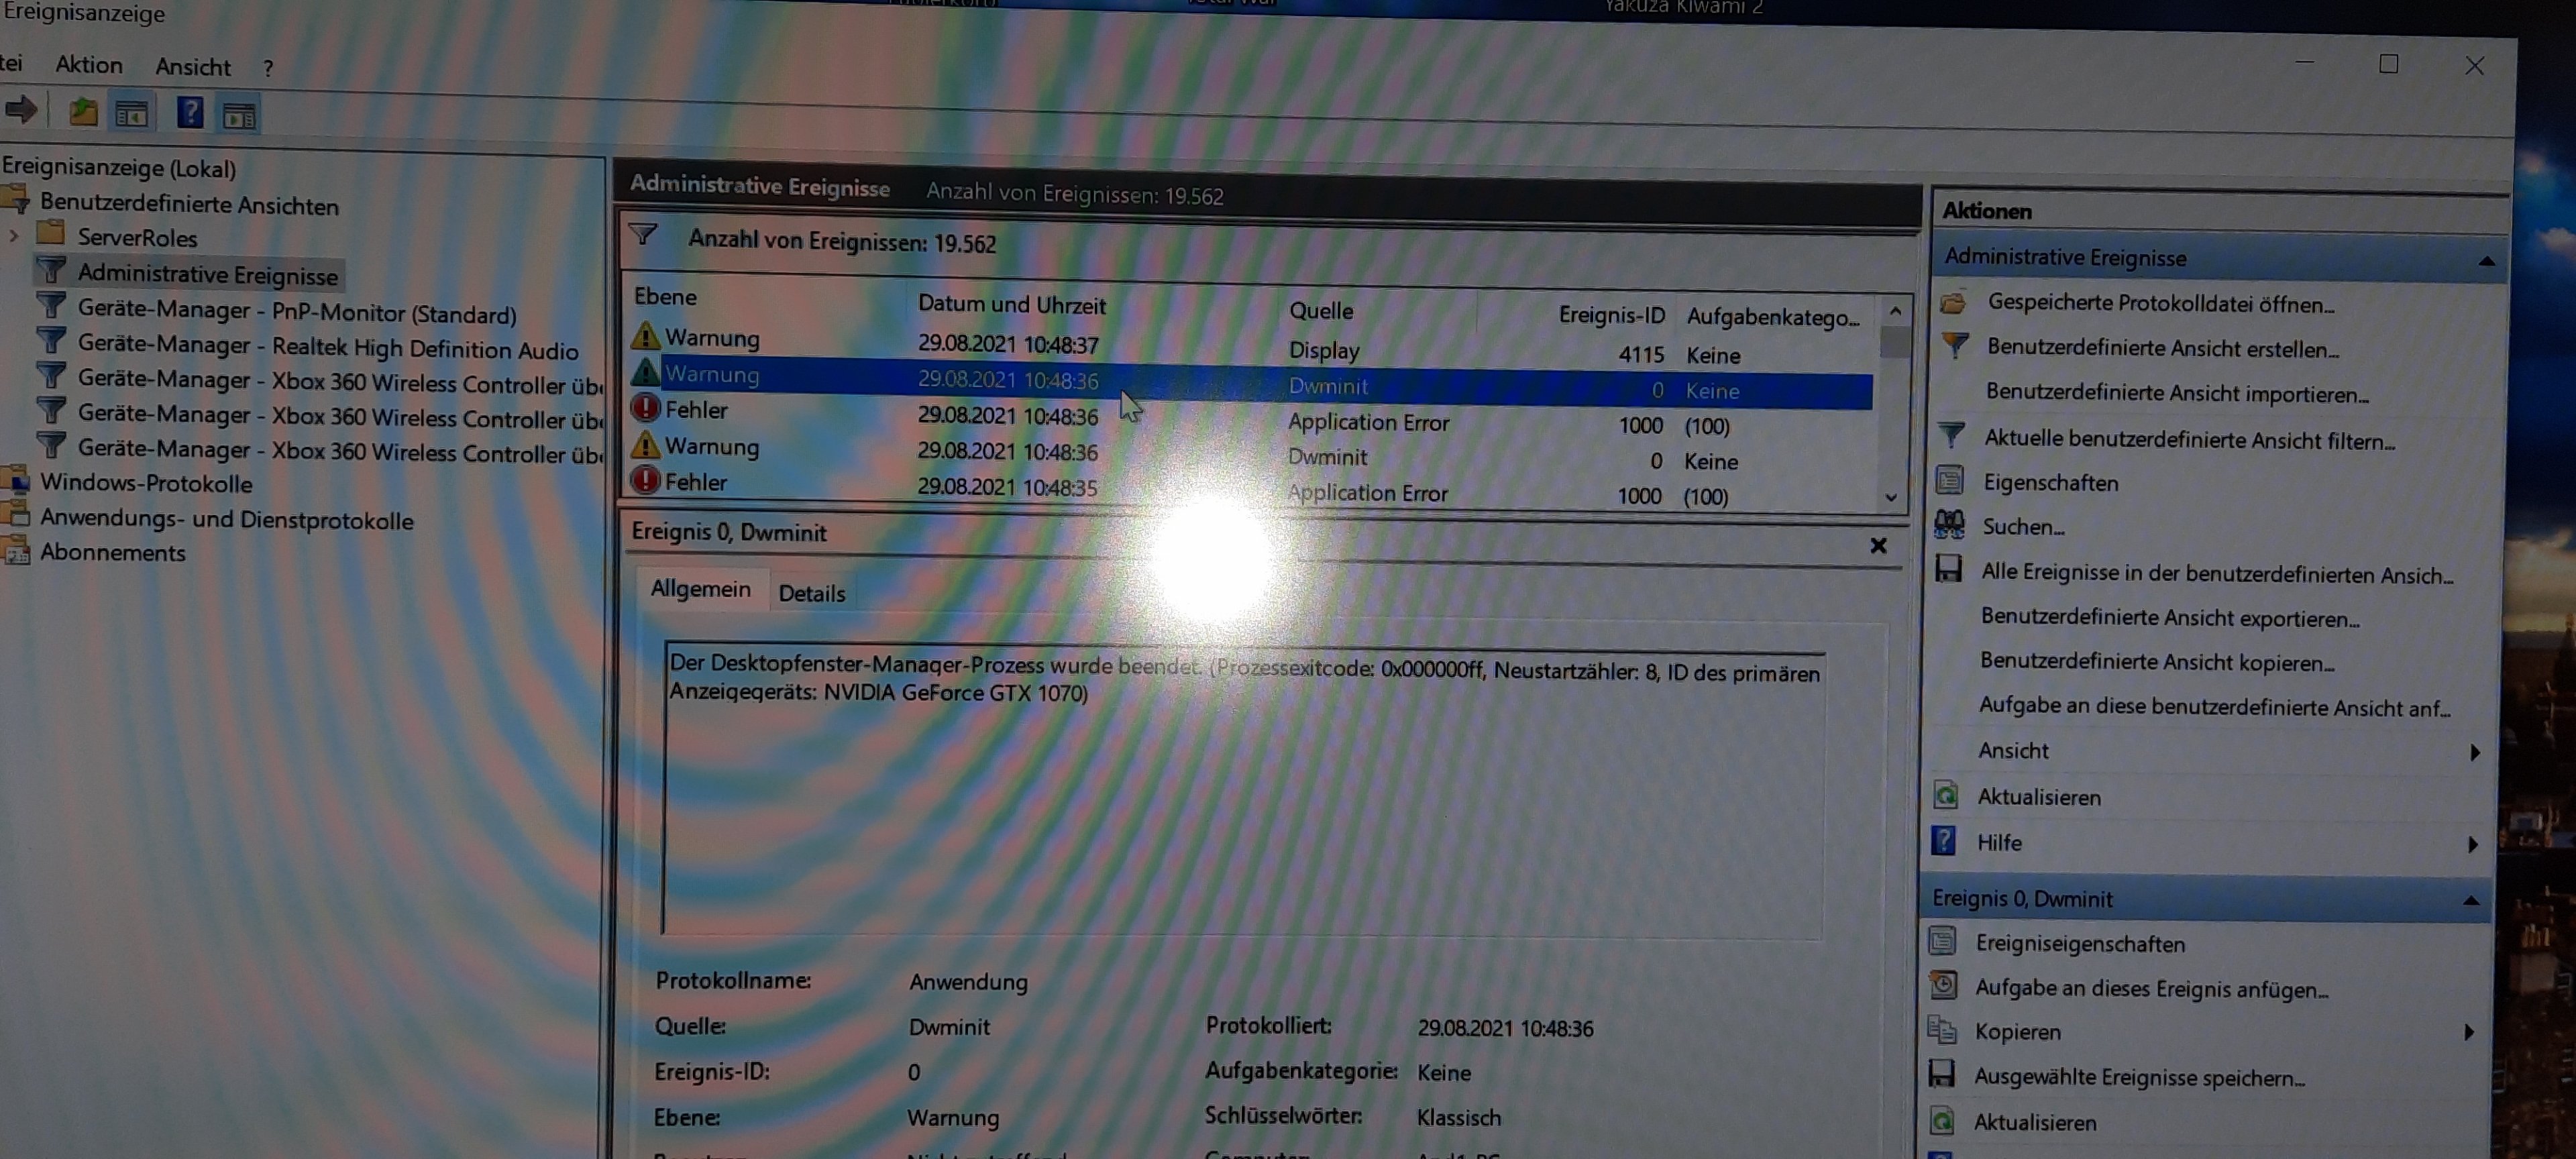Switch to the Details tab

[811, 593]
